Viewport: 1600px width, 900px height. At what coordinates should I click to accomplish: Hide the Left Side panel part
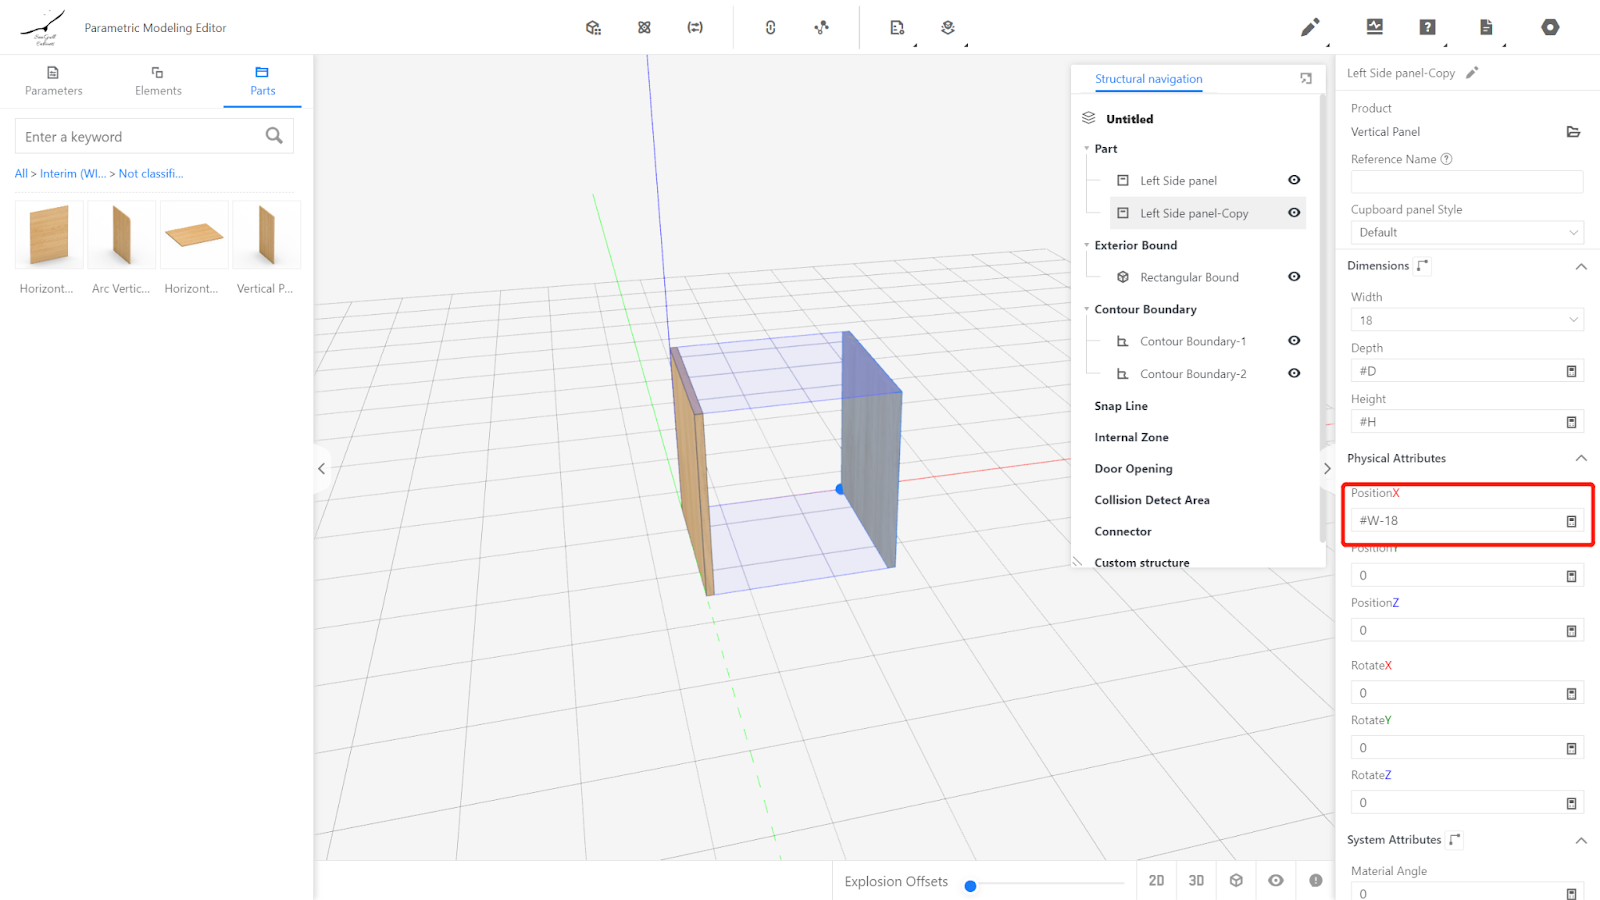pos(1294,180)
